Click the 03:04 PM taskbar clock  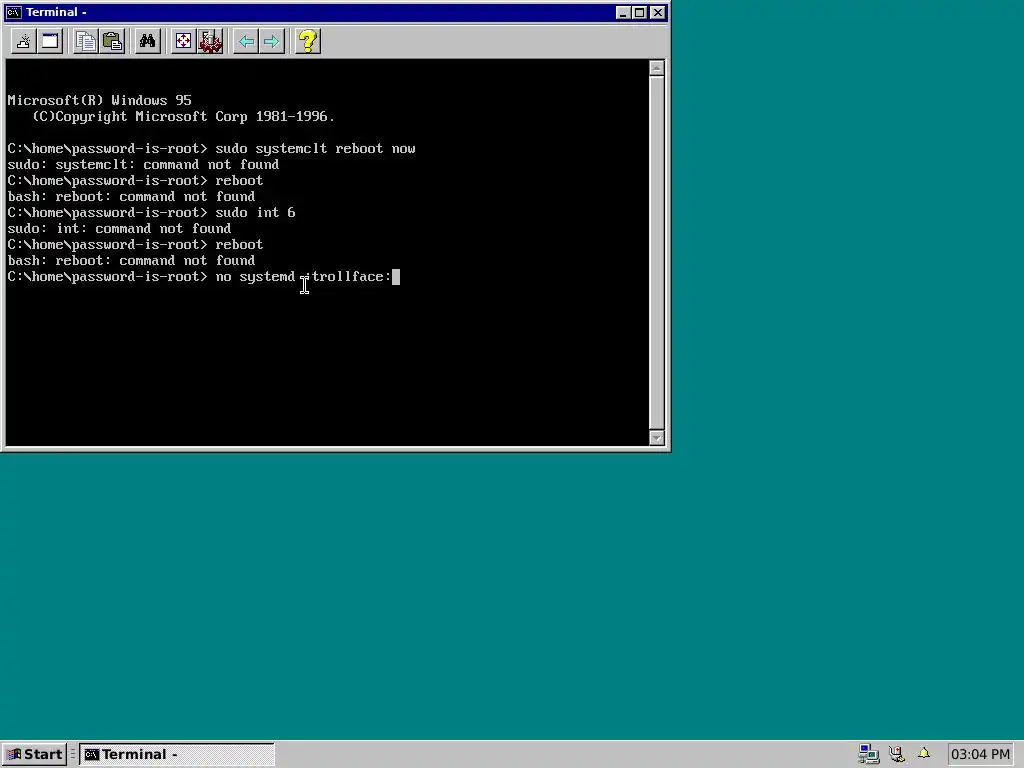pyautogui.click(x=980, y=754)
